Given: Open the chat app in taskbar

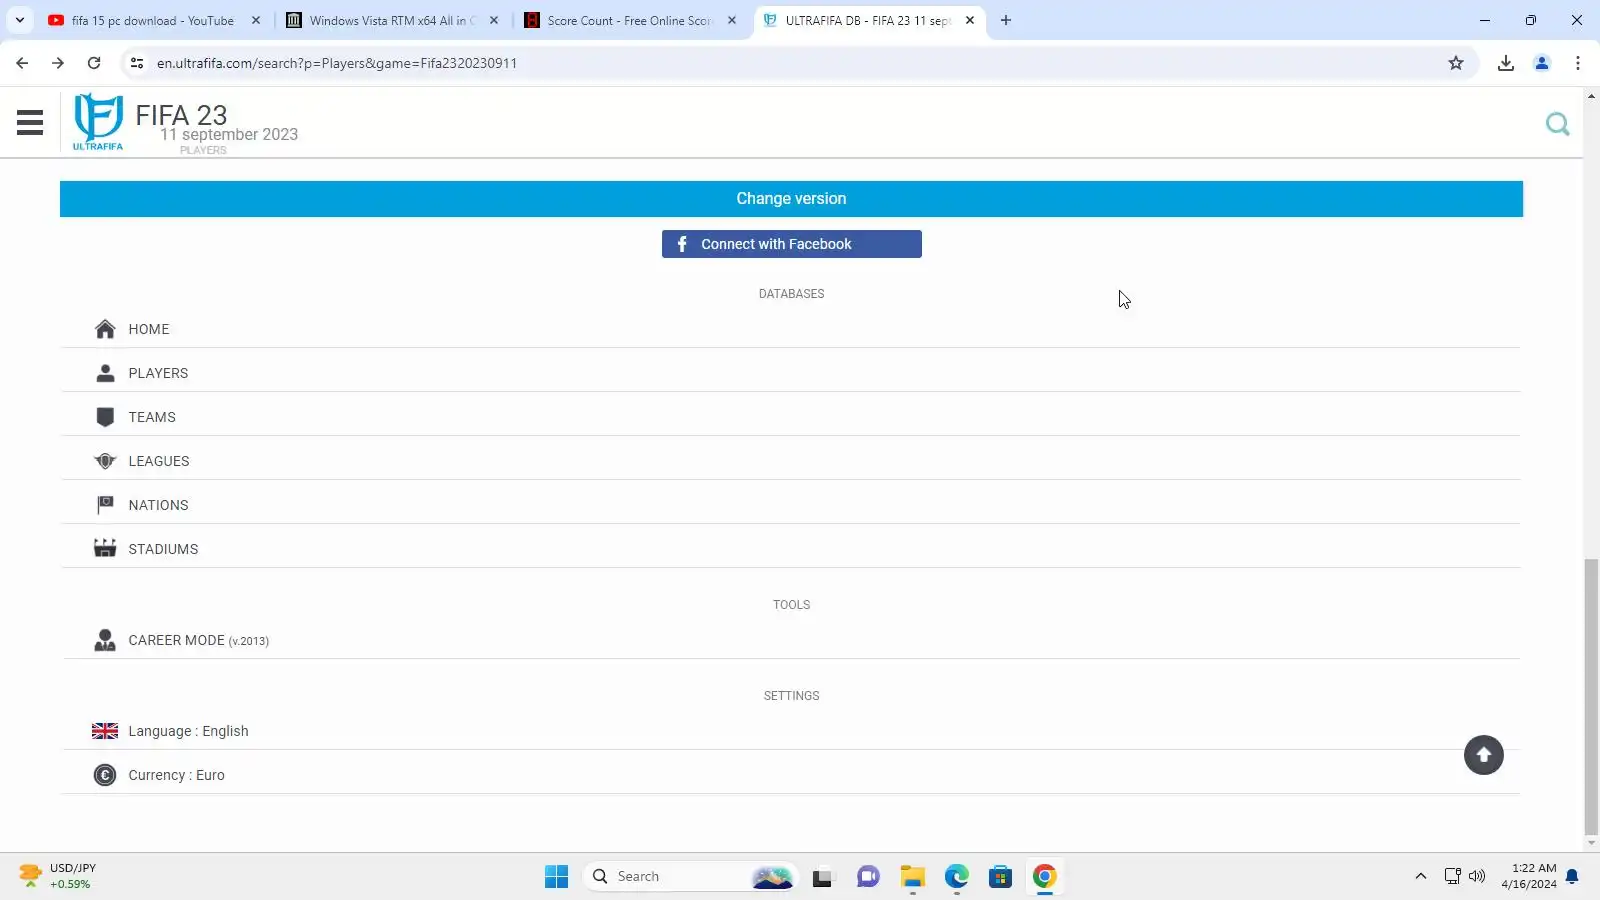Looking at the screenshot, I should tap(868, 877).
